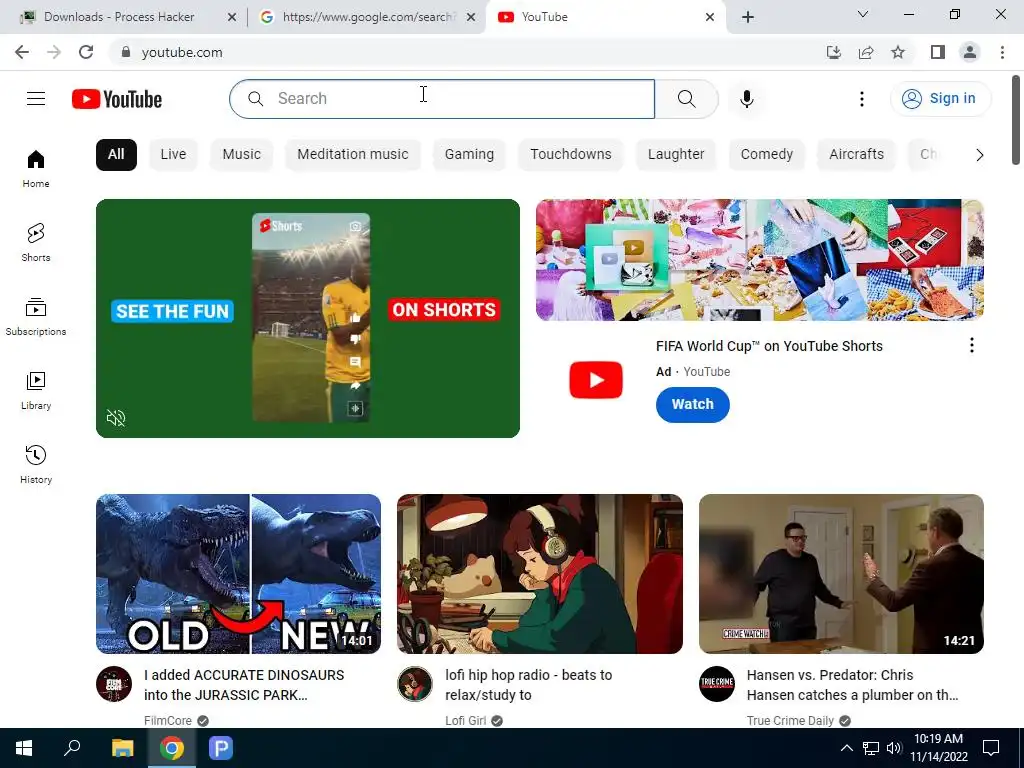
Task: Open Shorts in the sidebar
Action: (36, 242)
